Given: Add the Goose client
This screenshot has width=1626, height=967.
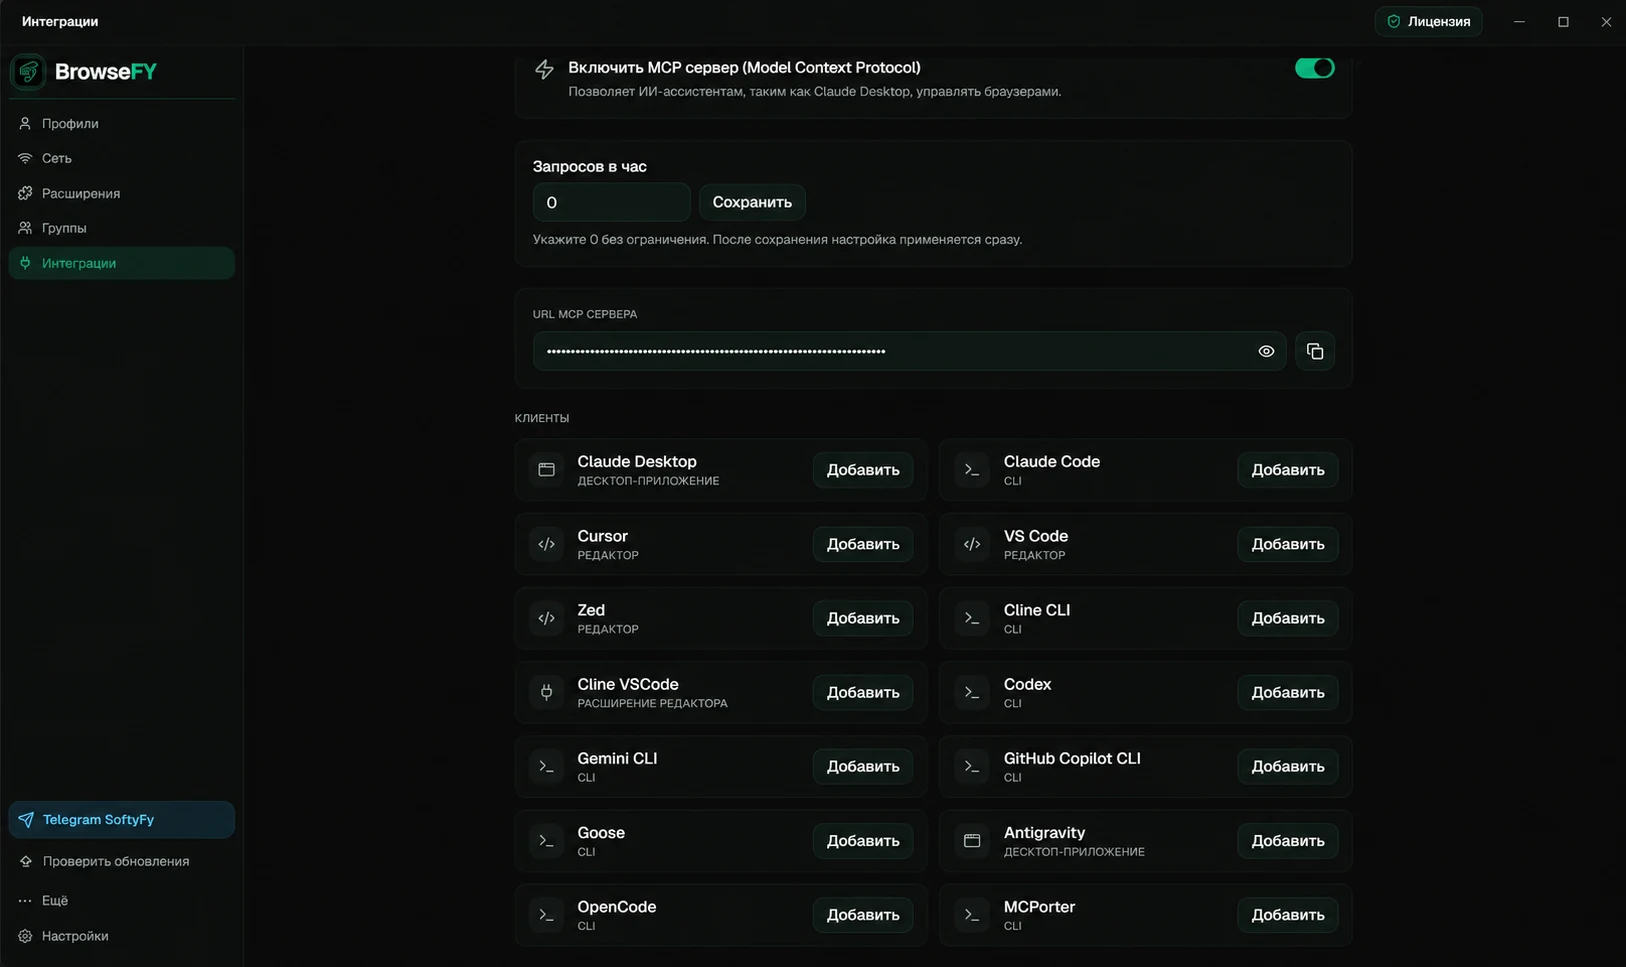Looking at the screenshot, I should click(863, 840).
